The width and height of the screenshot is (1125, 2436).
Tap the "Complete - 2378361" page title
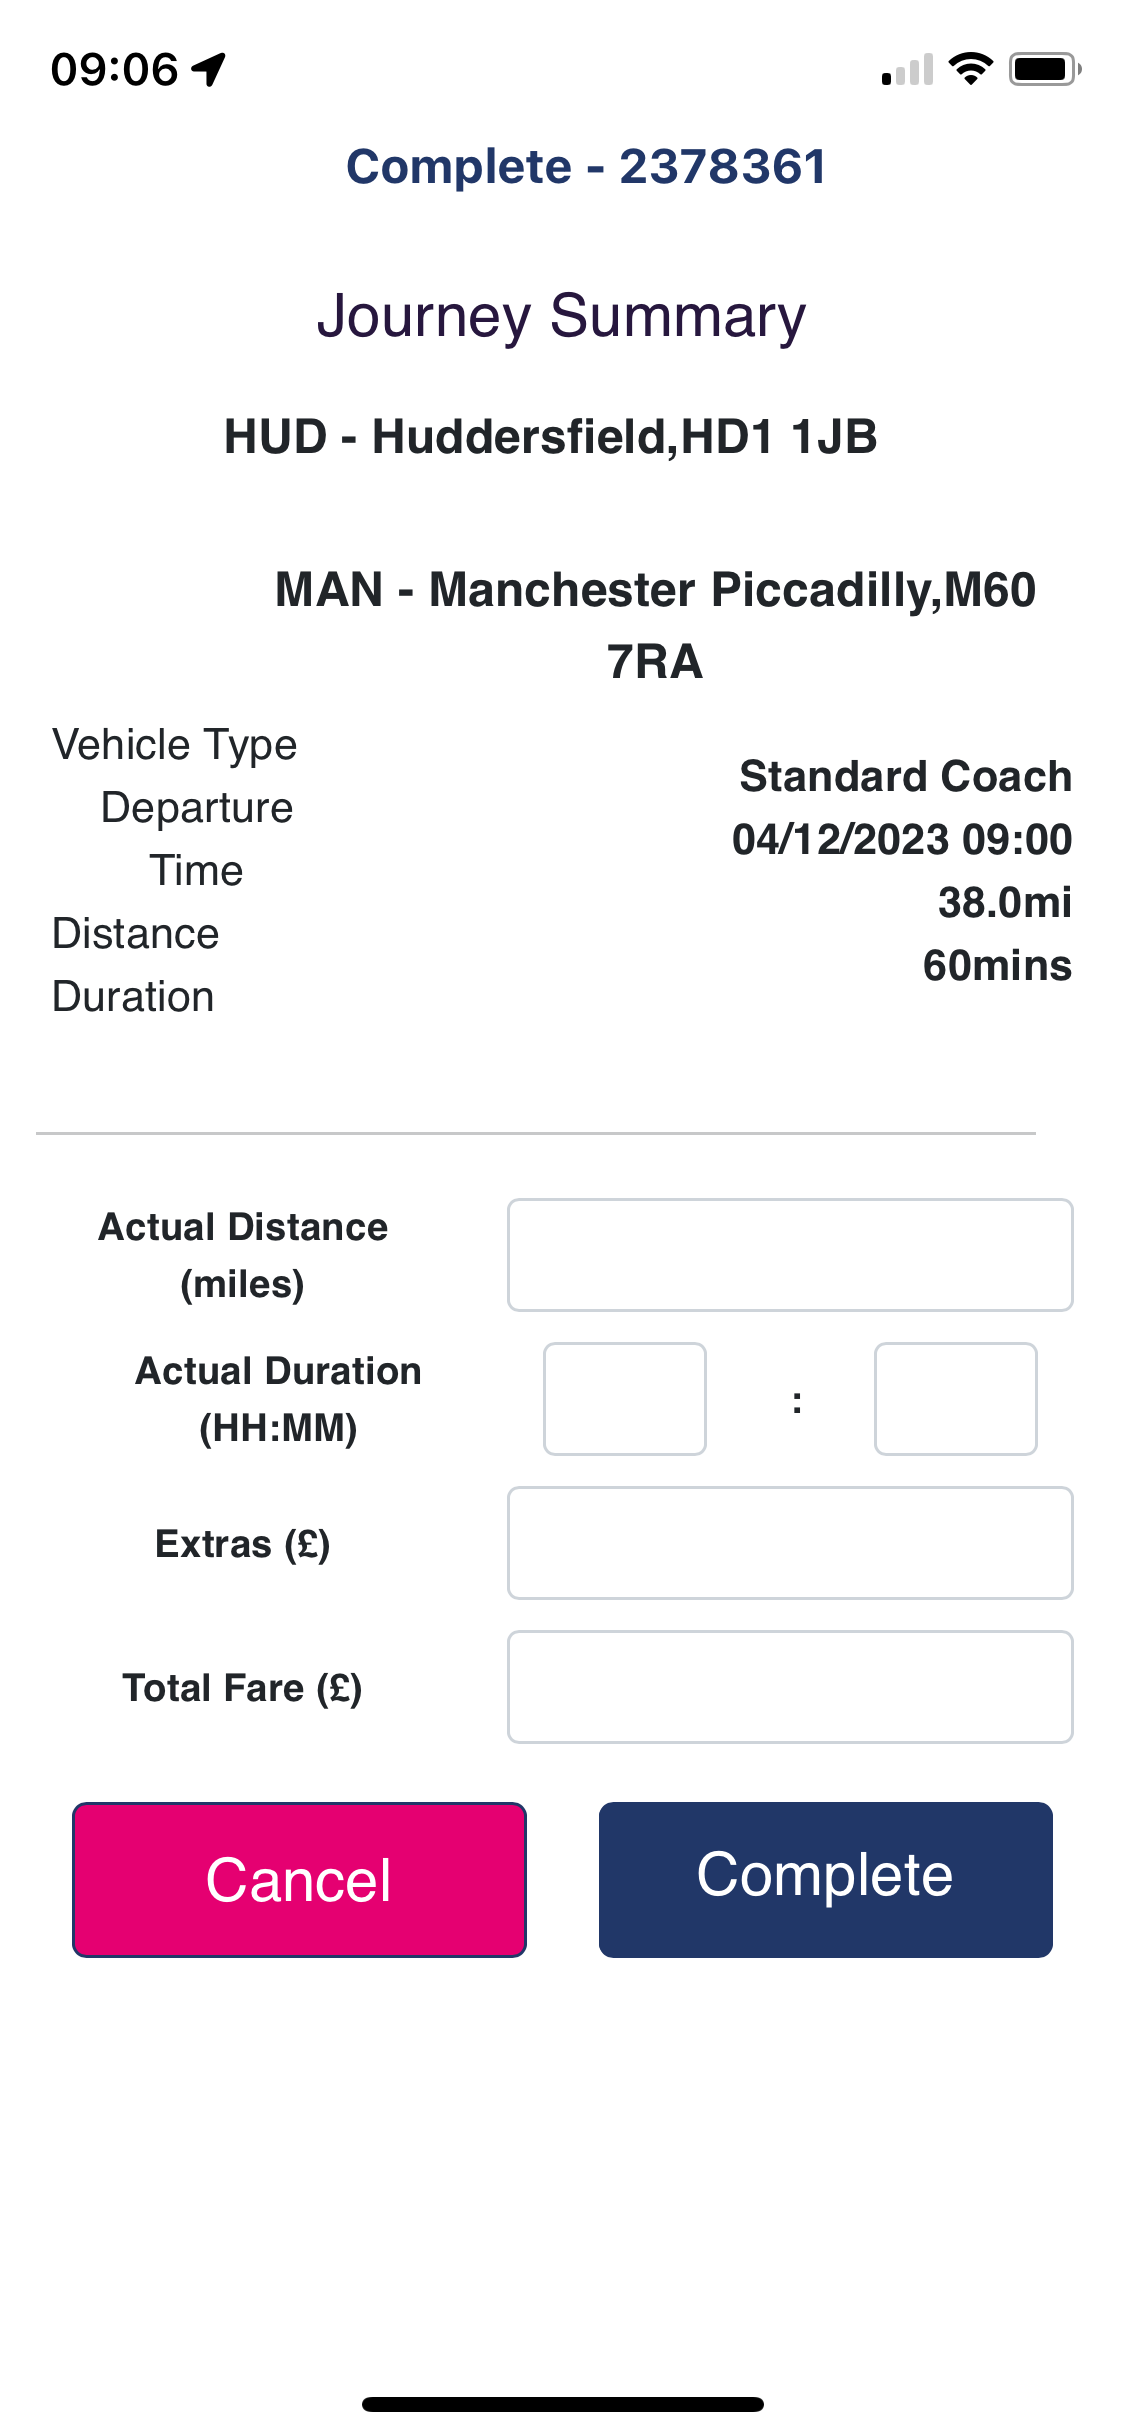(x=586, y=167)
